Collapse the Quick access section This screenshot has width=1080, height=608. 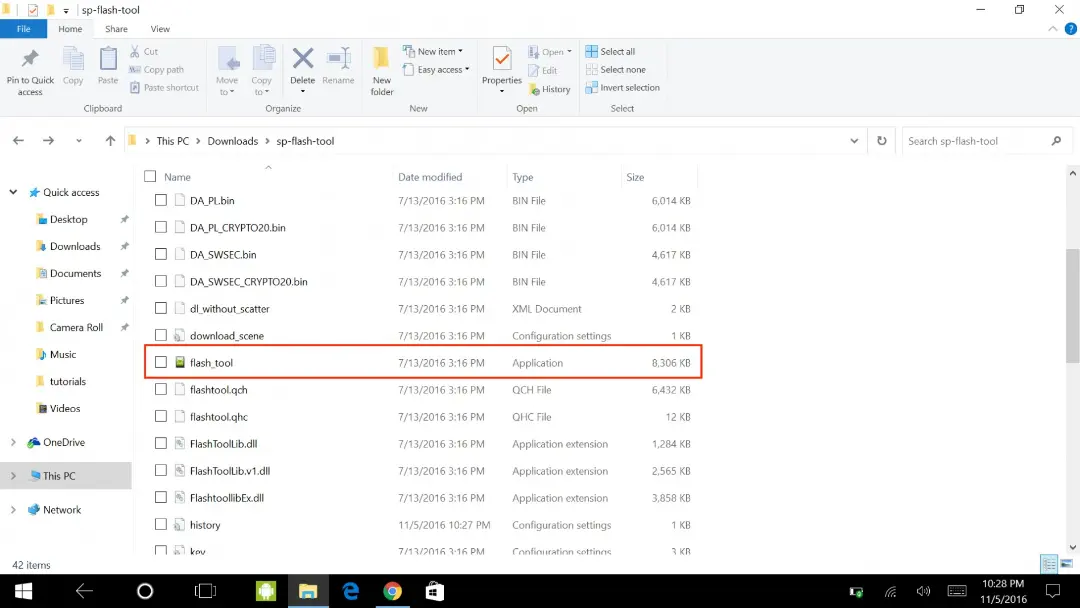tap(13, 192)
